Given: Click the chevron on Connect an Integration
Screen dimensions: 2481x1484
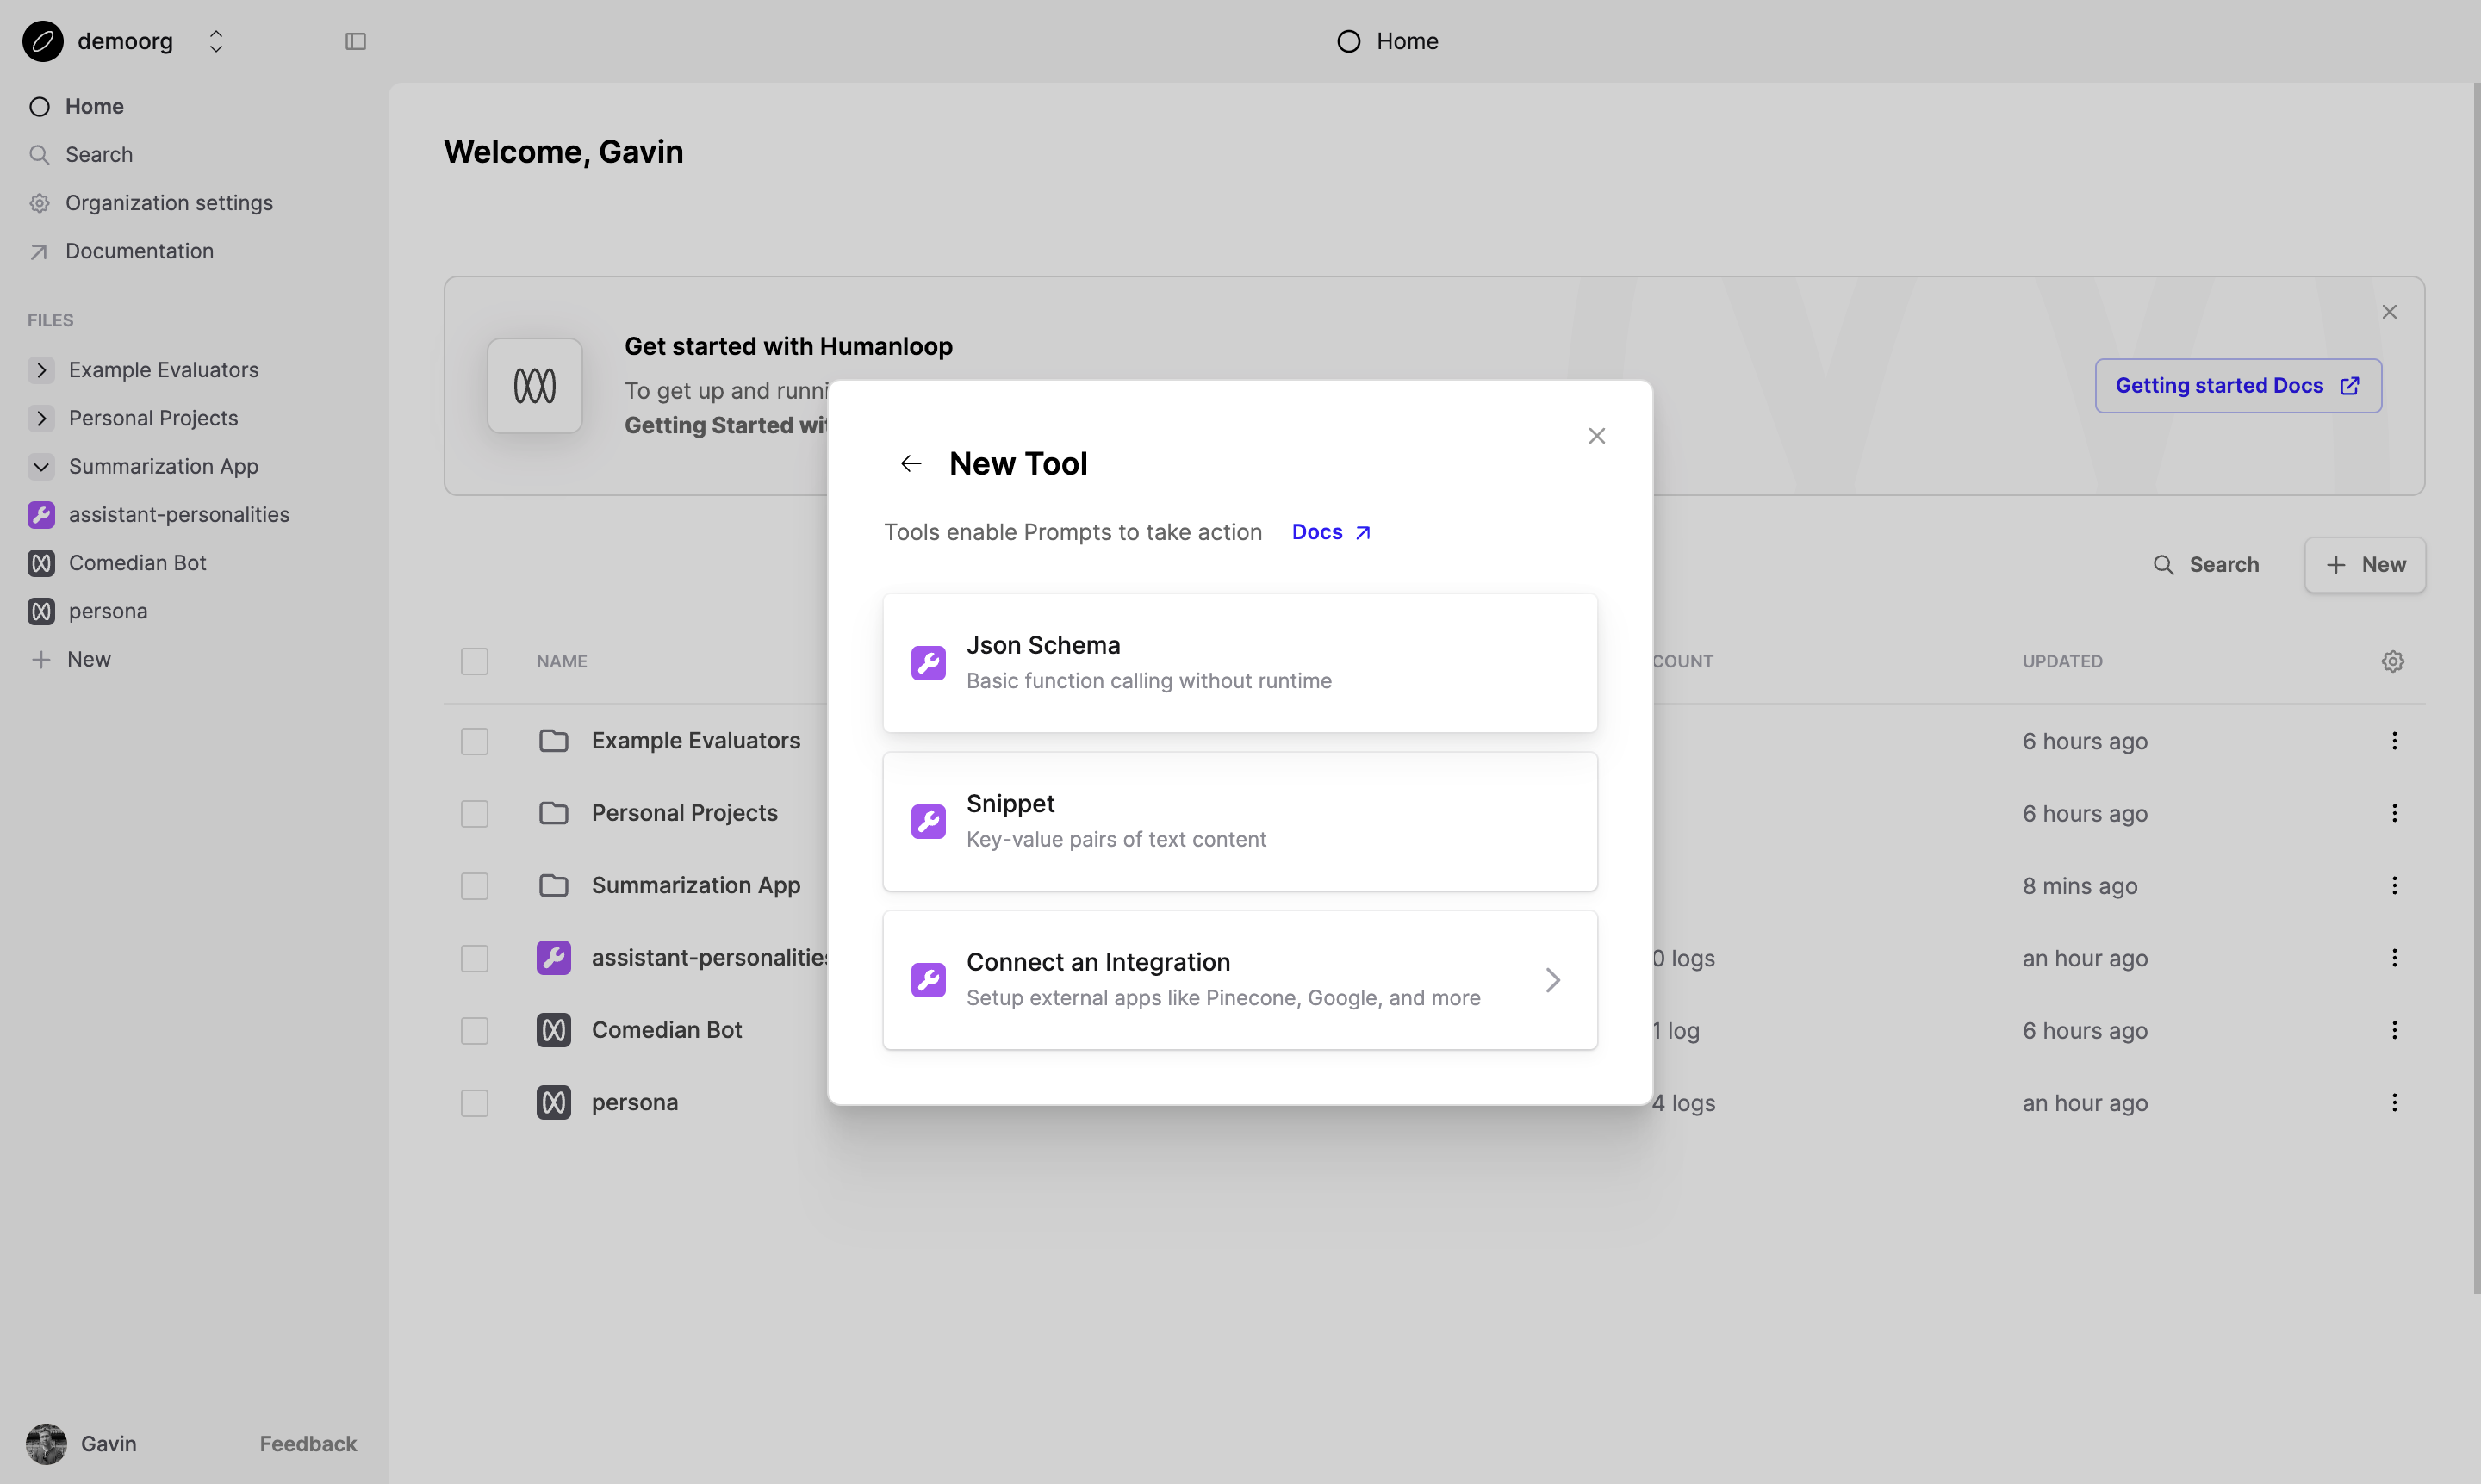Looking at the screenshot, I should tap(1552, 980).
